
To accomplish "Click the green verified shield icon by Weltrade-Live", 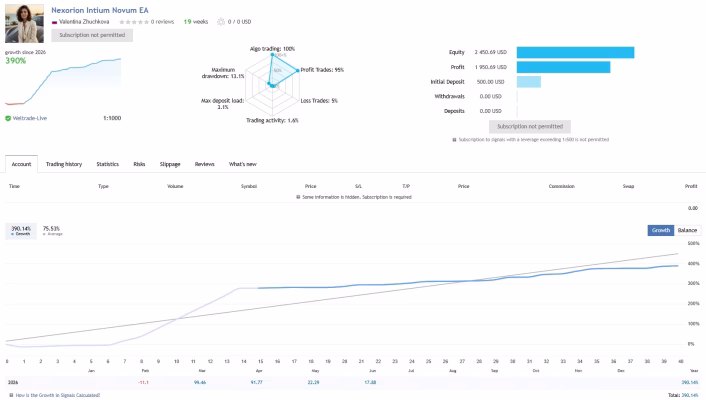I will 8,118.
